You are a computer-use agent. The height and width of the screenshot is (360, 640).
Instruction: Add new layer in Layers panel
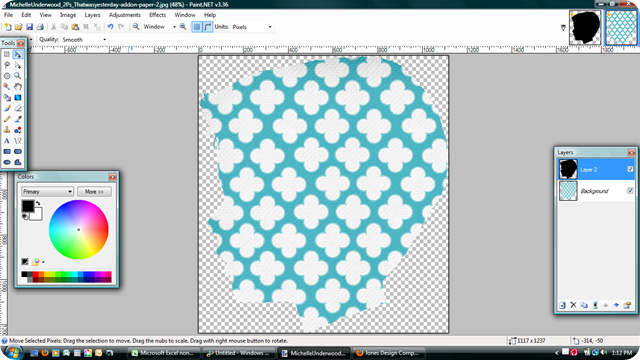562,305
